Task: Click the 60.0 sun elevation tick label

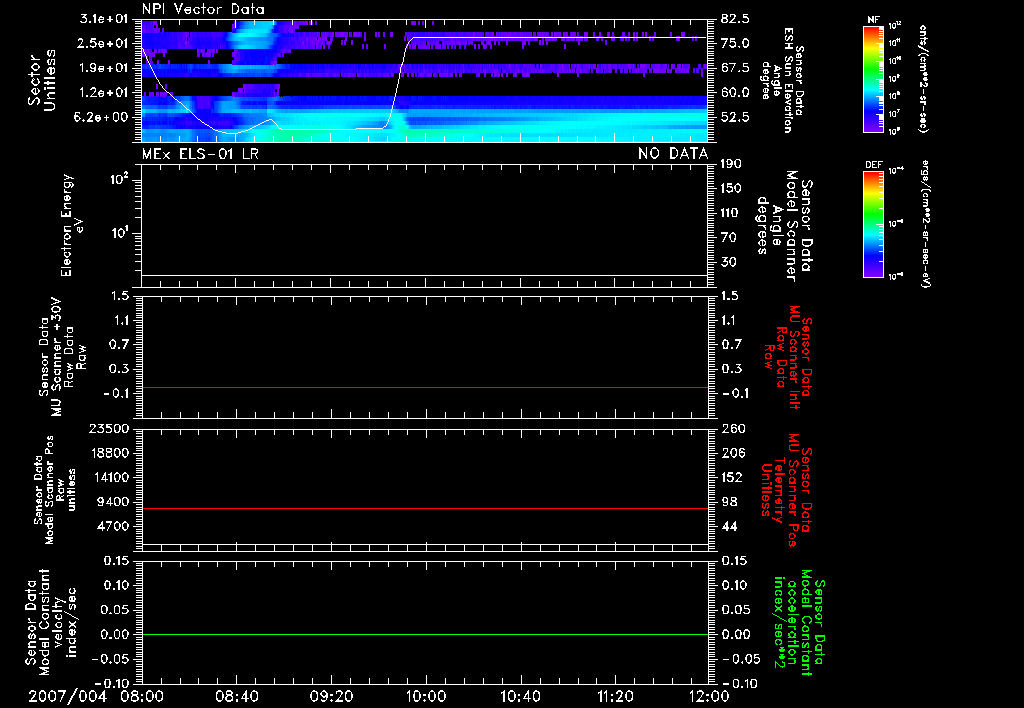Action: (x=735, y=93)
